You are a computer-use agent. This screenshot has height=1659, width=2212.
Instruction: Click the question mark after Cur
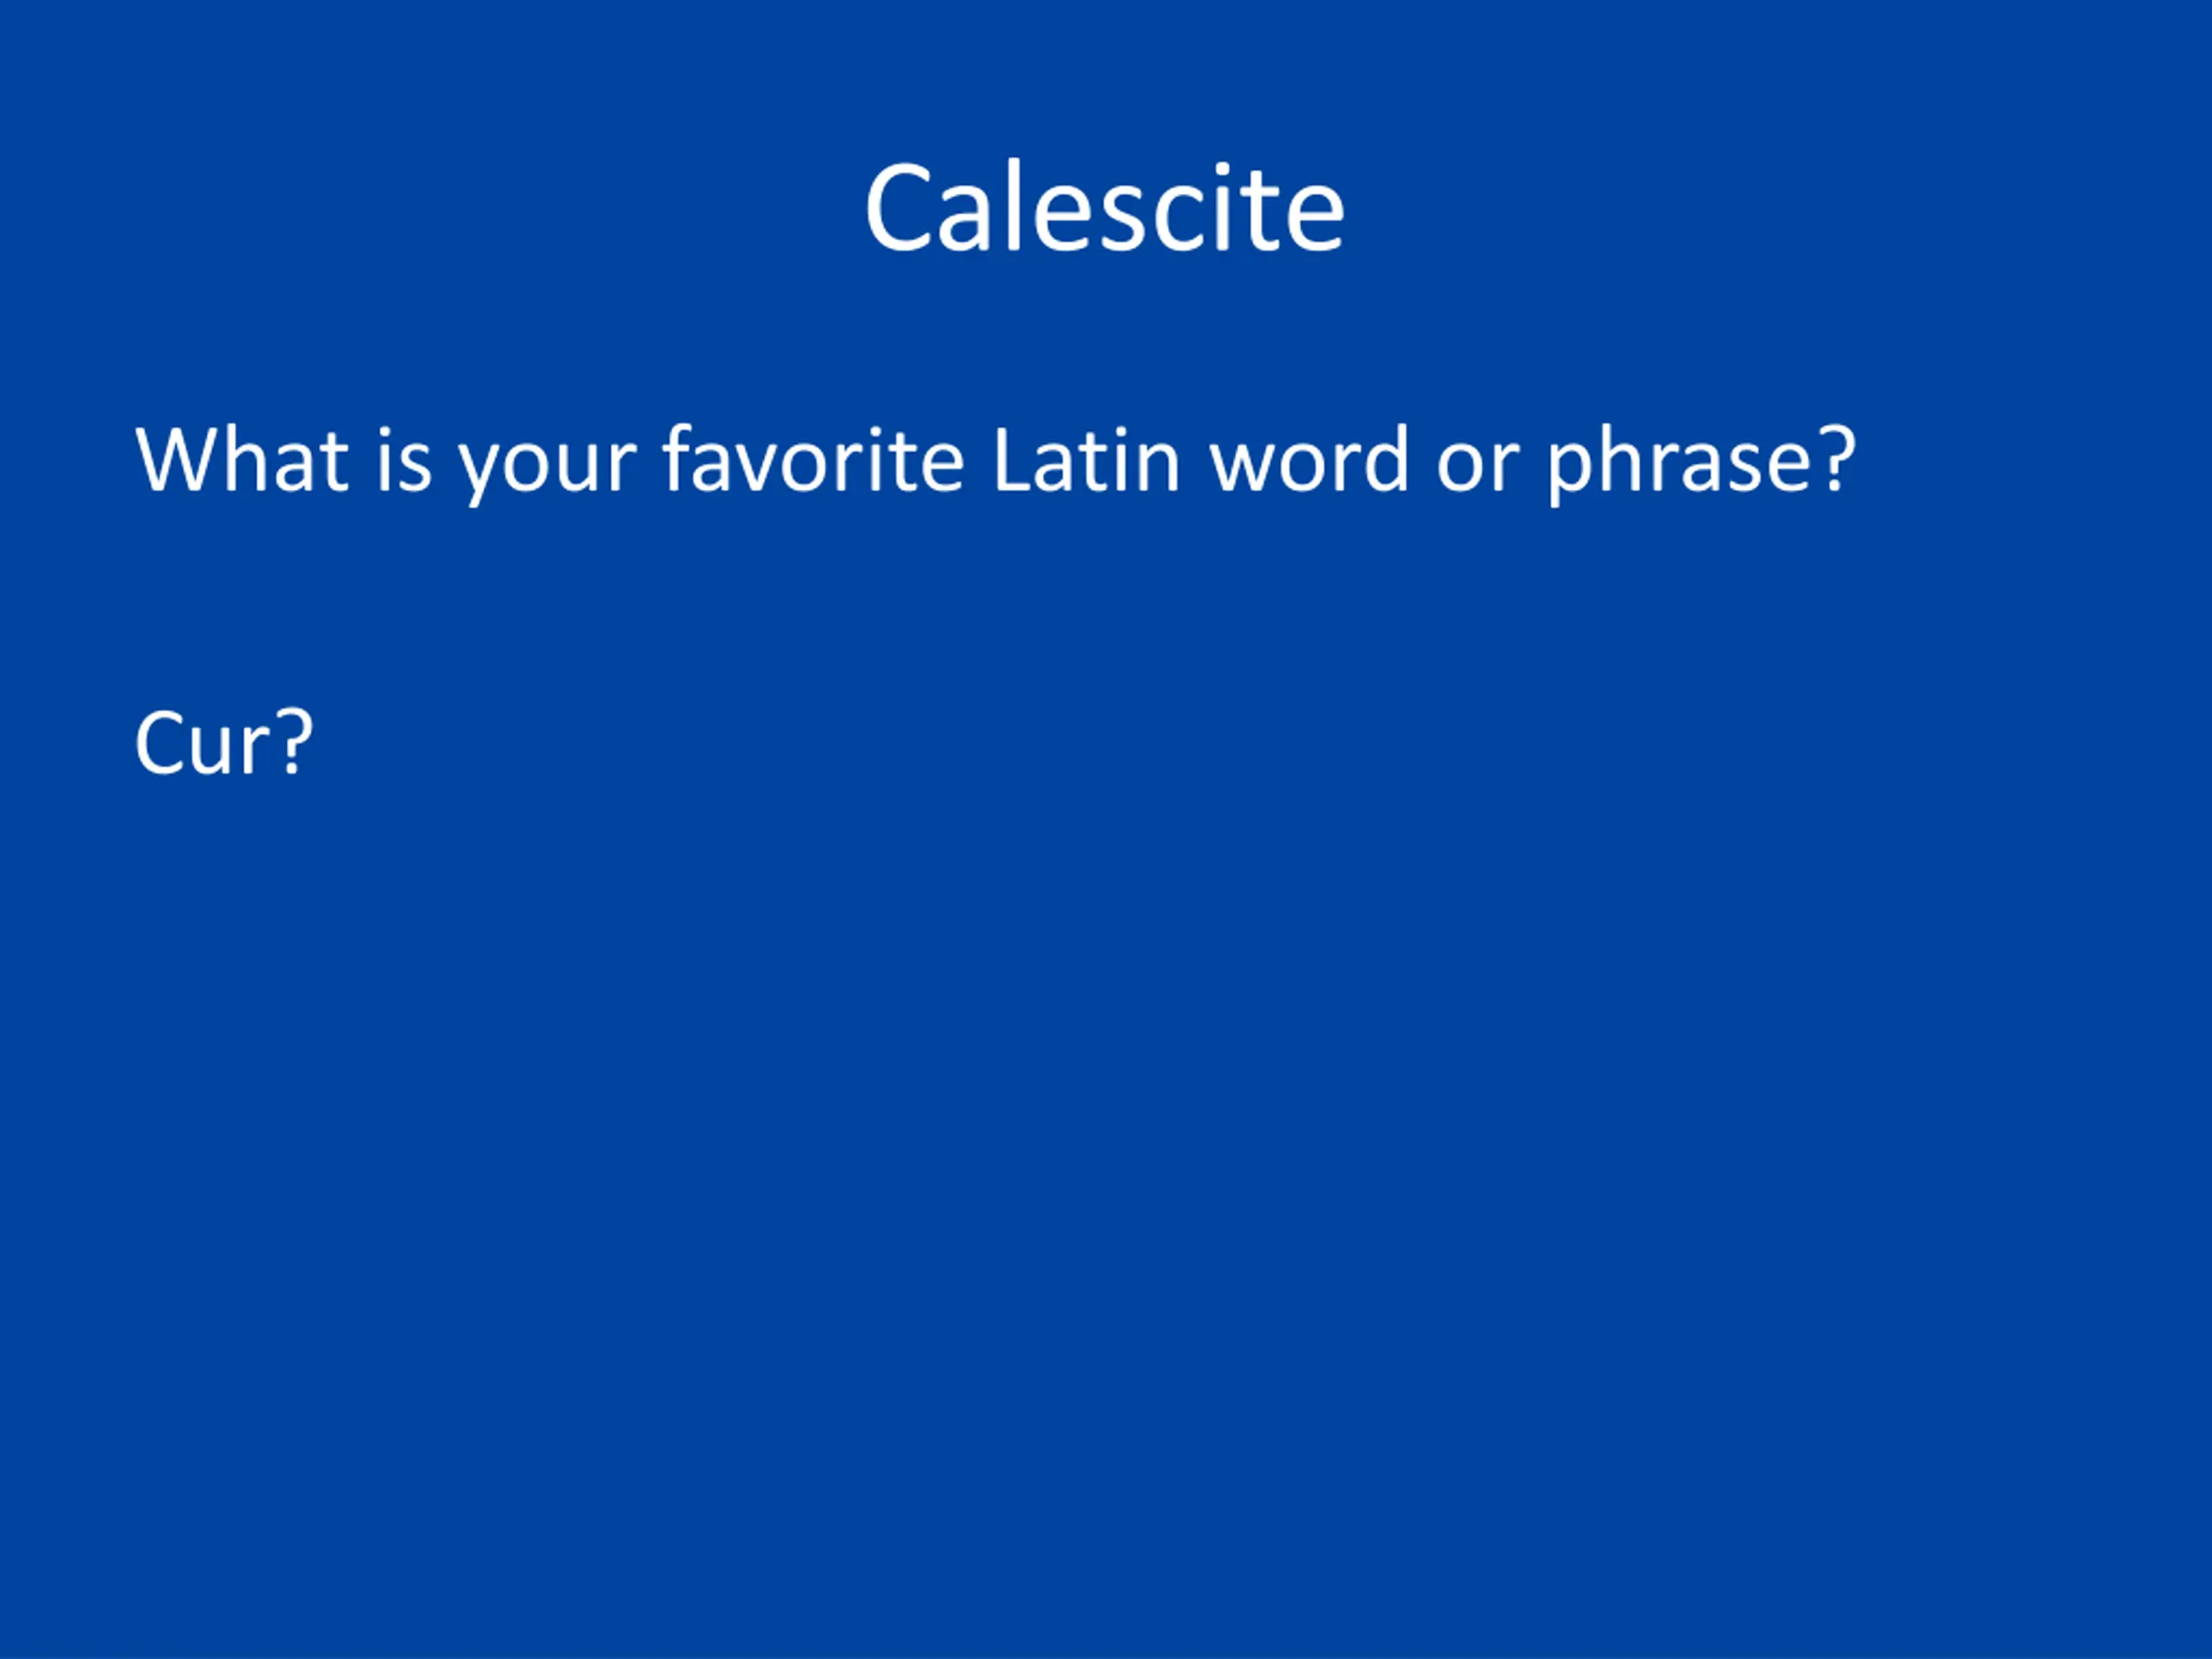point(294,741)
